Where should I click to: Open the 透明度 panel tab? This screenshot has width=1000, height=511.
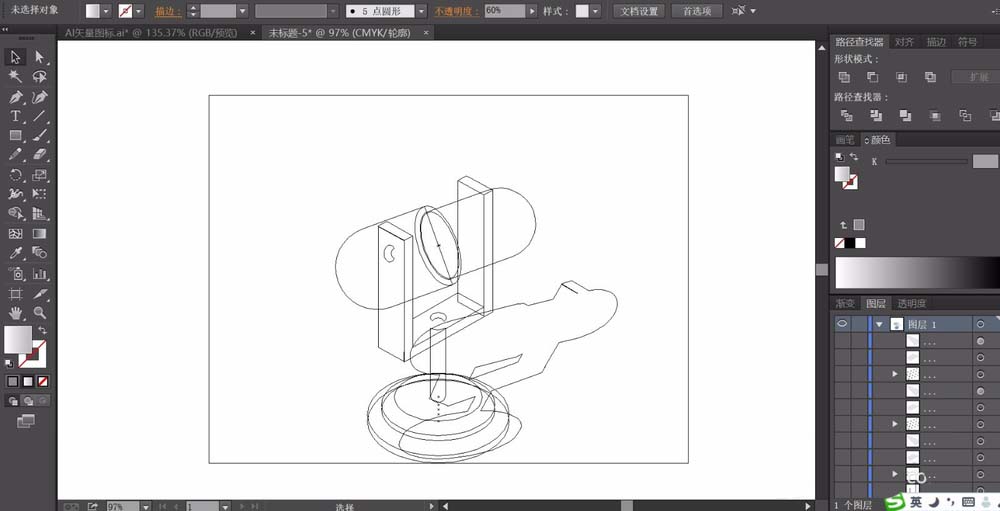911,304
